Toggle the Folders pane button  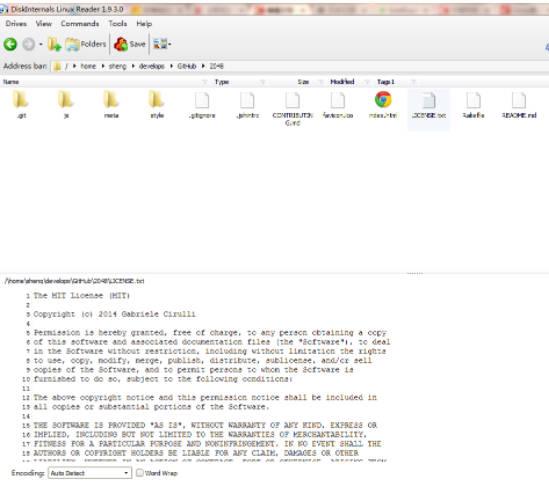(x=85, y=44)
